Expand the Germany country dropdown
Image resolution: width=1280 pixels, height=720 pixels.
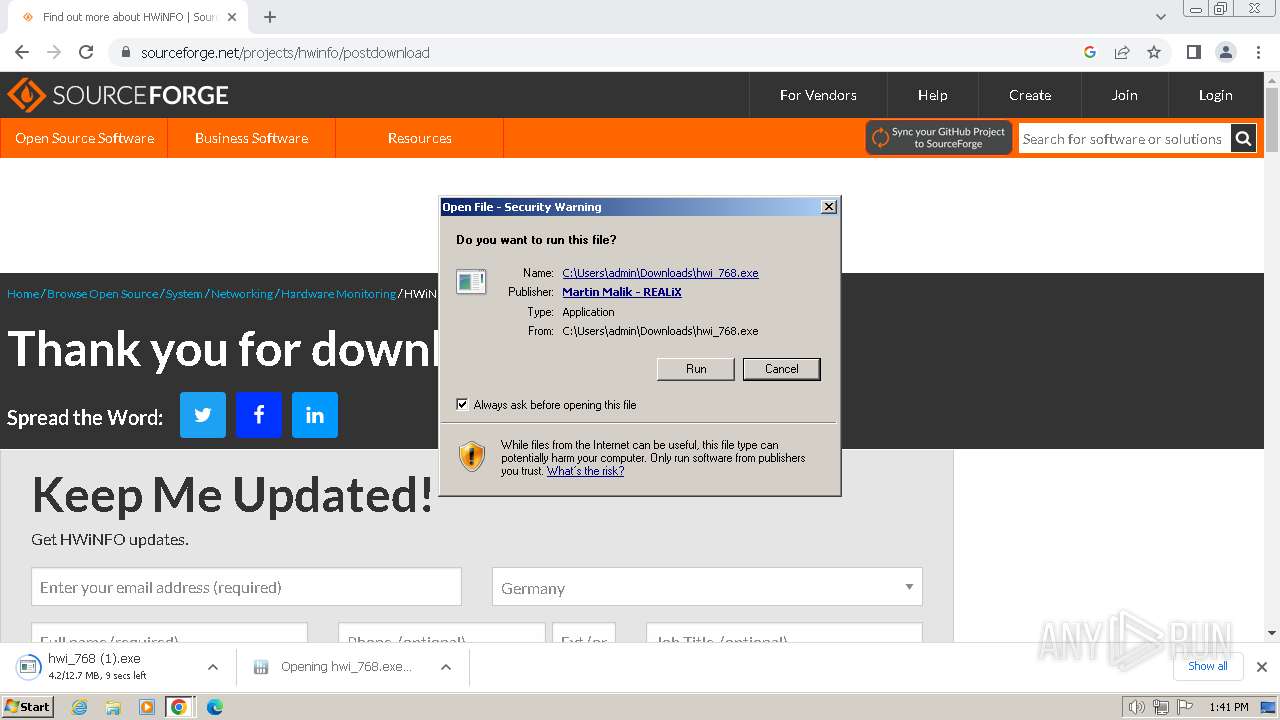click(707, 587)
